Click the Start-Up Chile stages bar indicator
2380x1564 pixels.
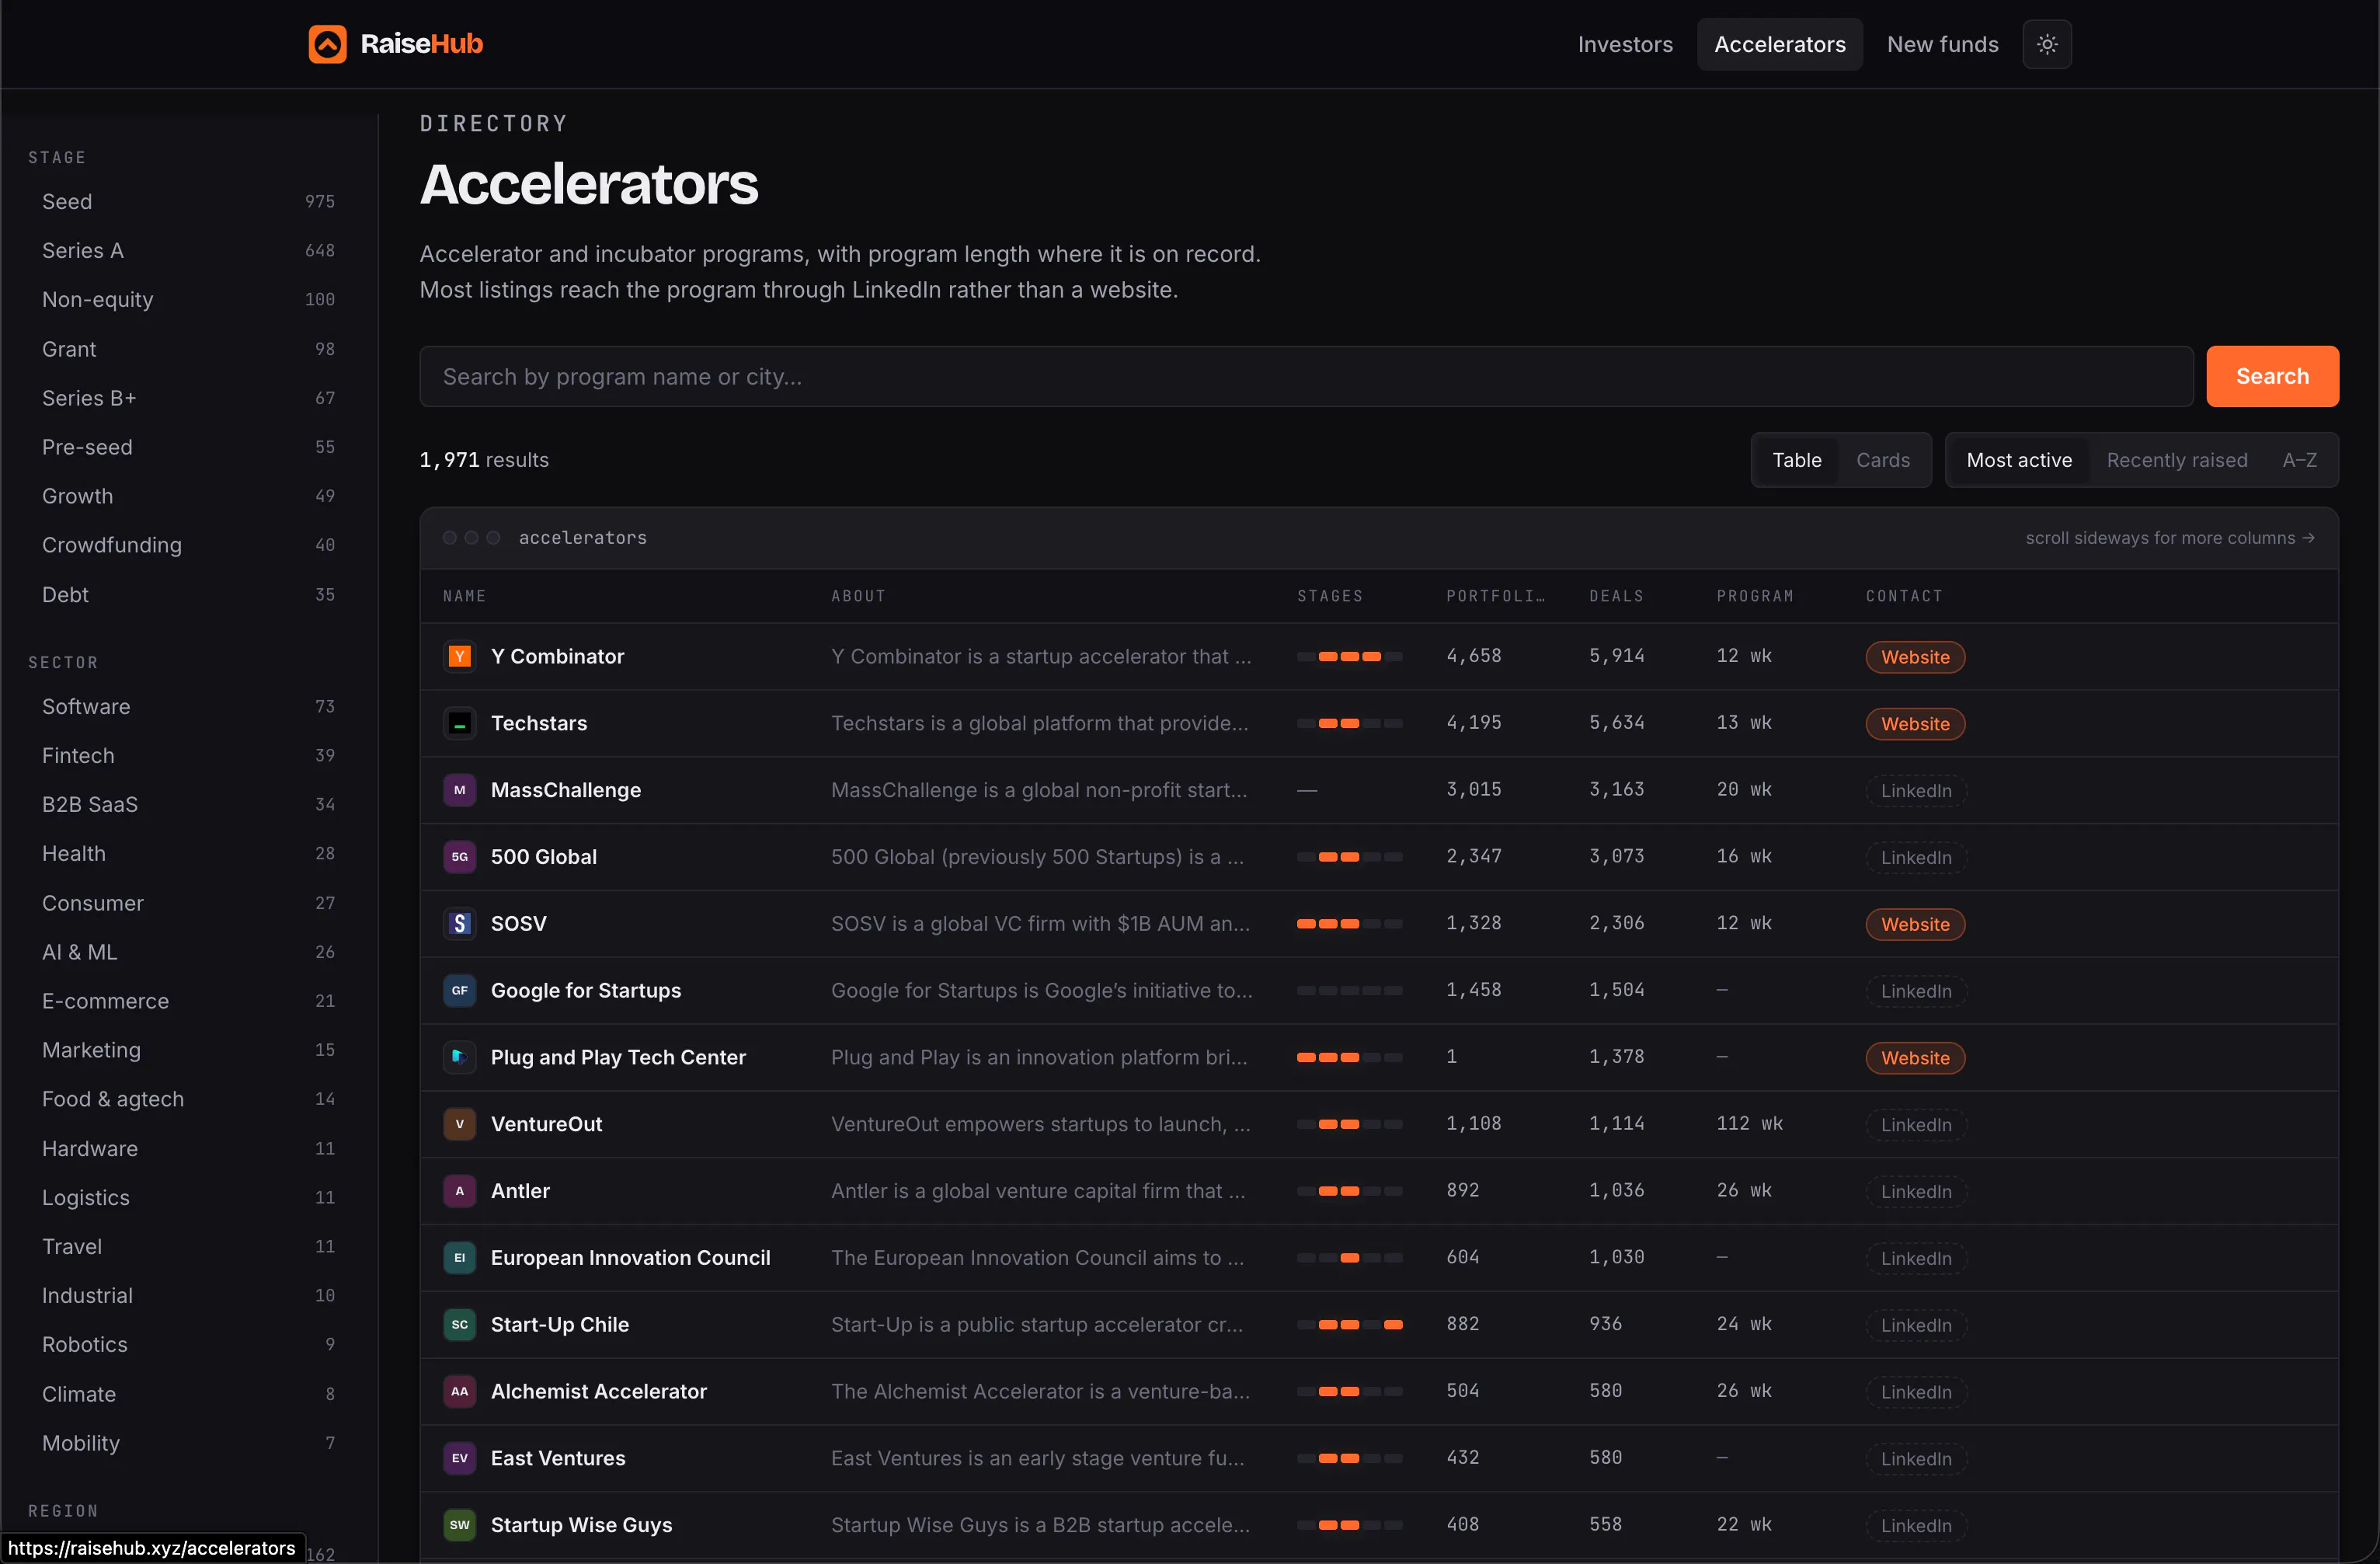(x=1349, y=1325)
